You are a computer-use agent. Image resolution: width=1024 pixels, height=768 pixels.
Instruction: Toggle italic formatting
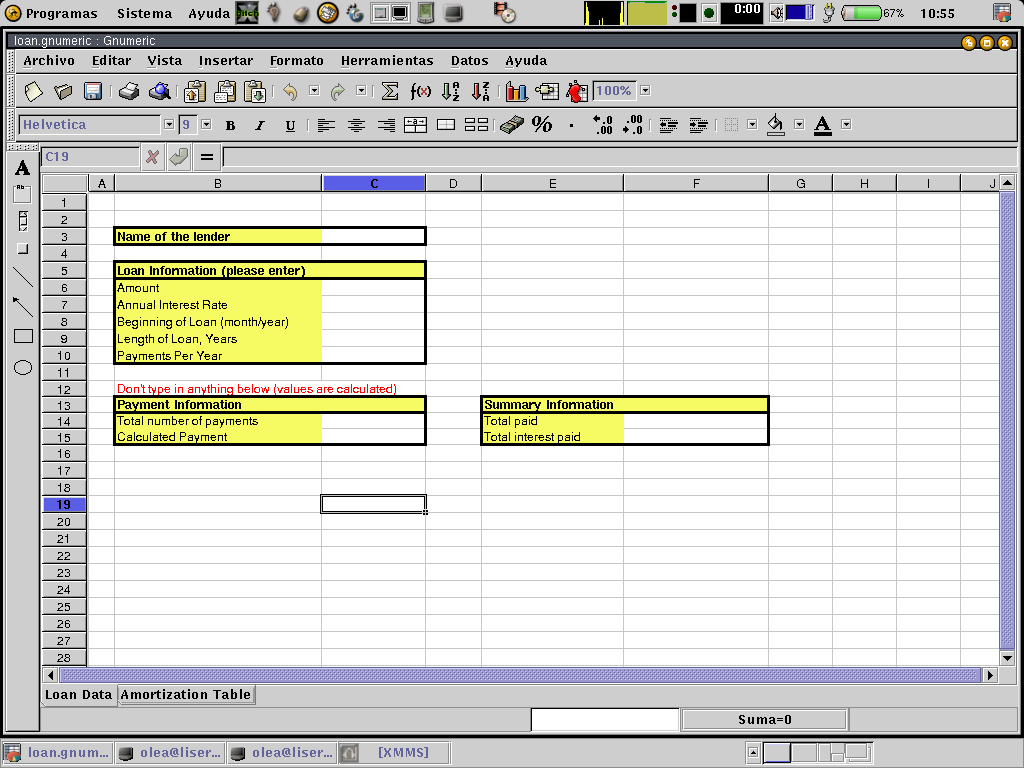[260, 125]
